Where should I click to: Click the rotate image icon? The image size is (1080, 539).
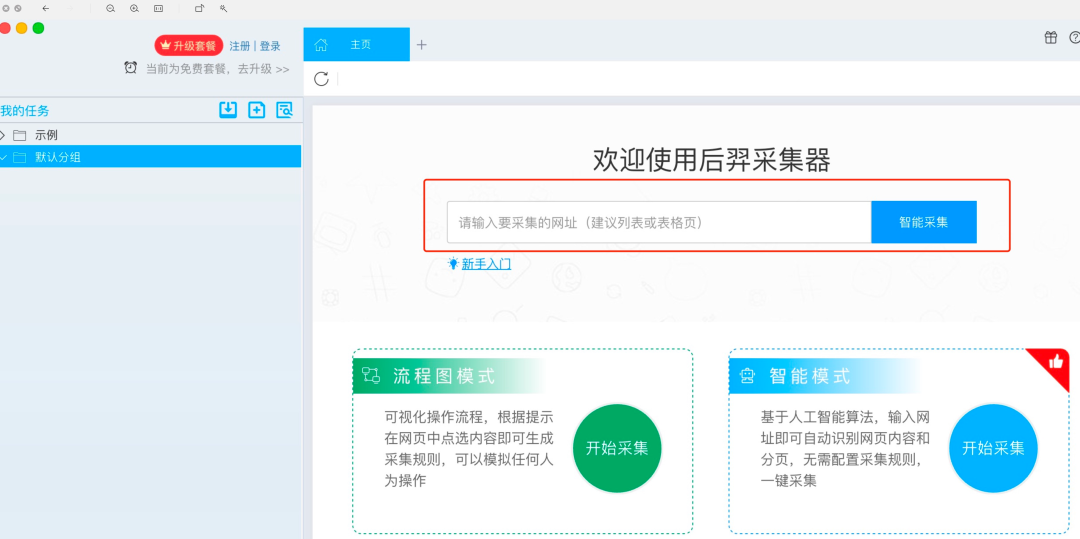(x=200, y=8)
